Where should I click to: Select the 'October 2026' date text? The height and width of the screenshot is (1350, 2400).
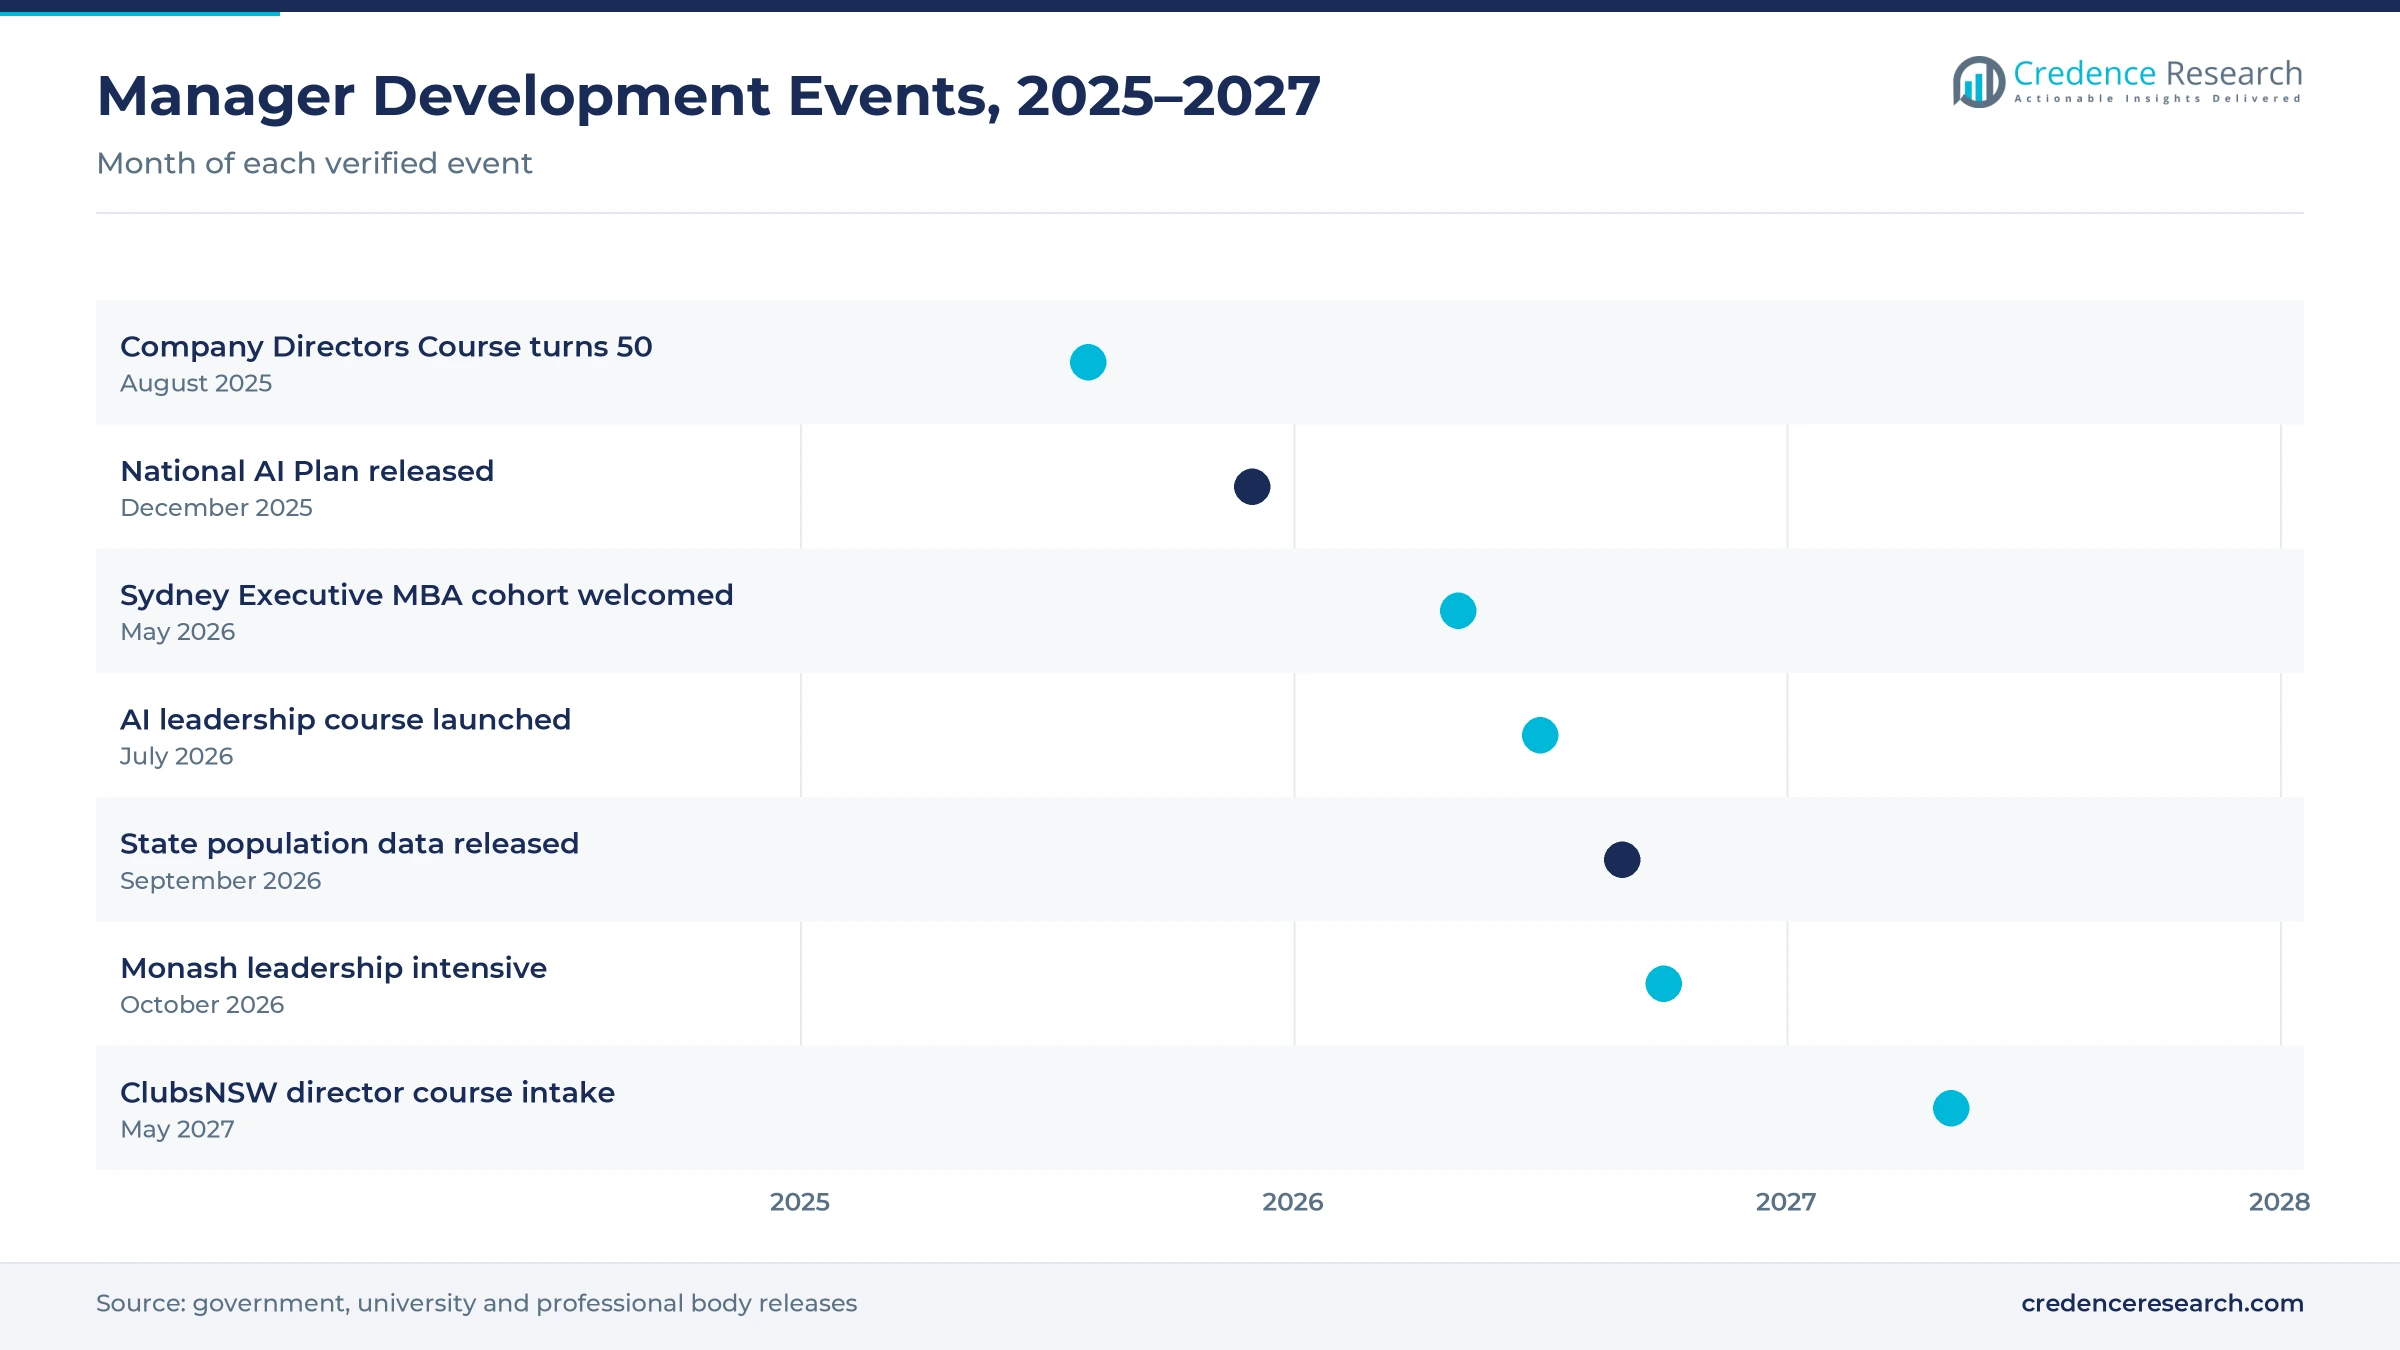click(x=202, y=1005)
